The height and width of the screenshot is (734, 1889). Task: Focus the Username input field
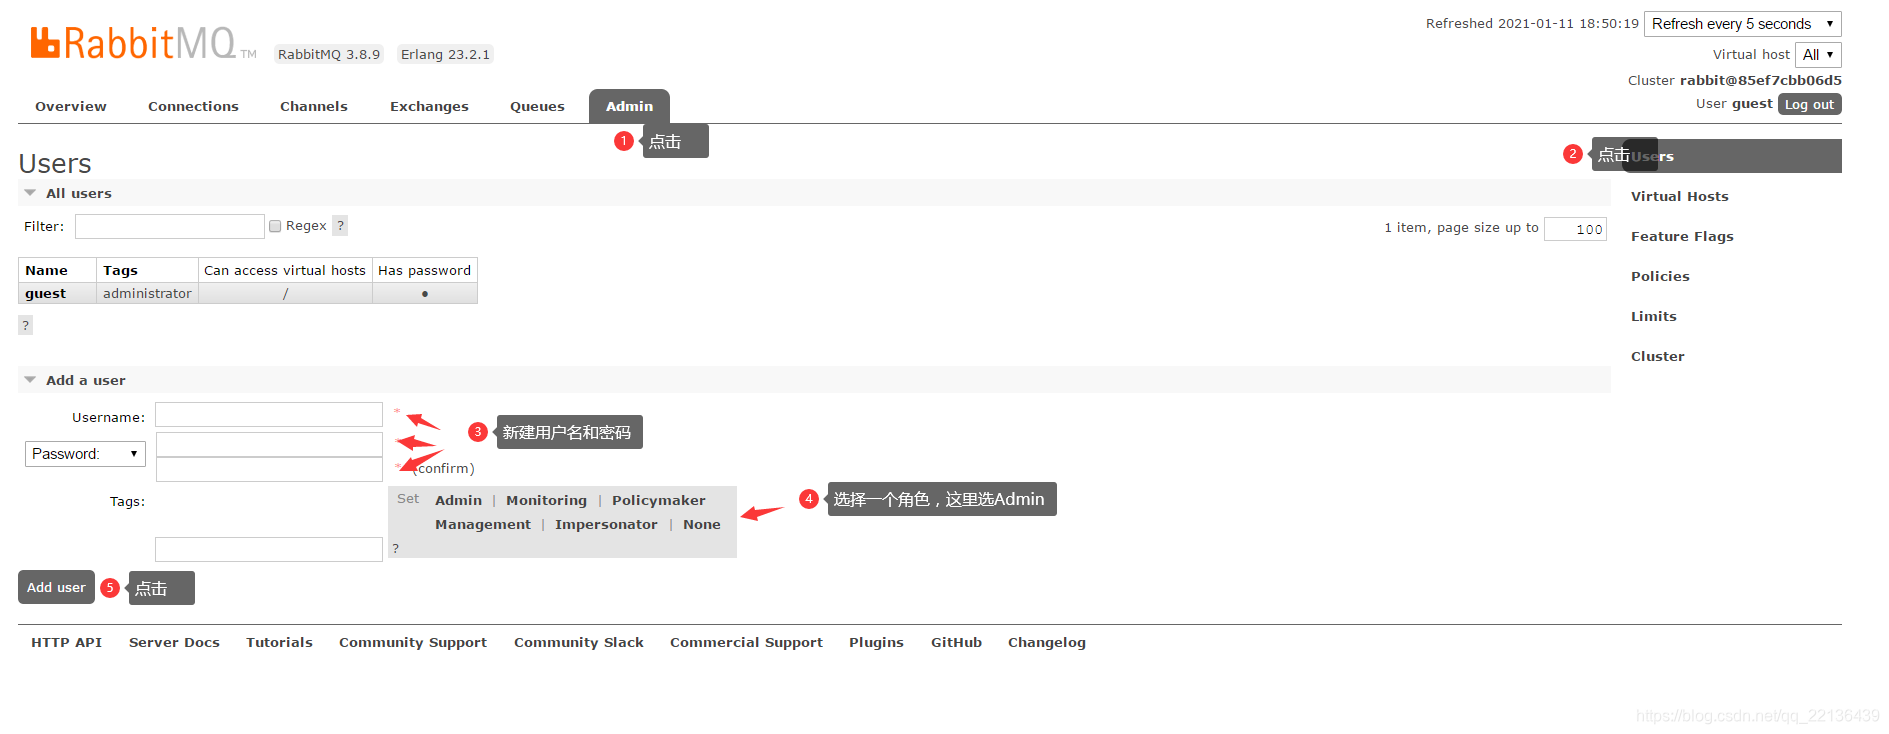click(269, 414)
